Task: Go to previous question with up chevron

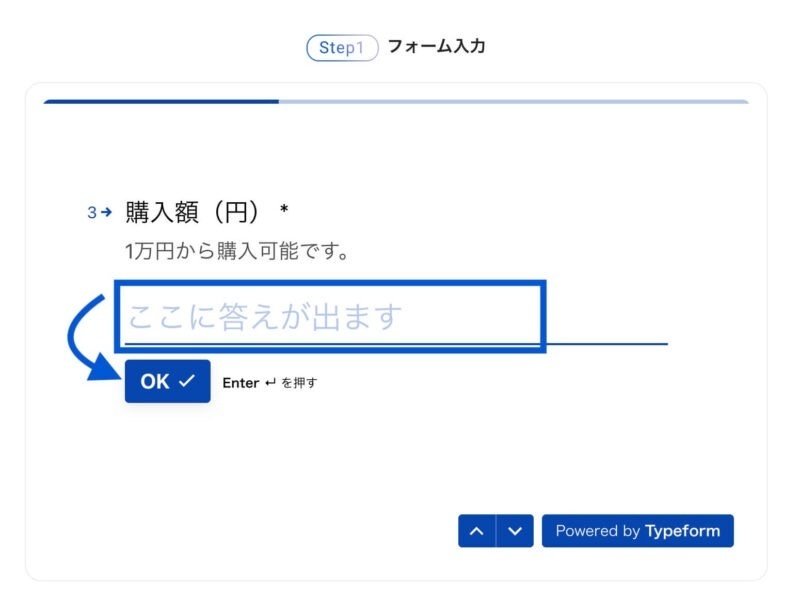Action: (477, 531)
